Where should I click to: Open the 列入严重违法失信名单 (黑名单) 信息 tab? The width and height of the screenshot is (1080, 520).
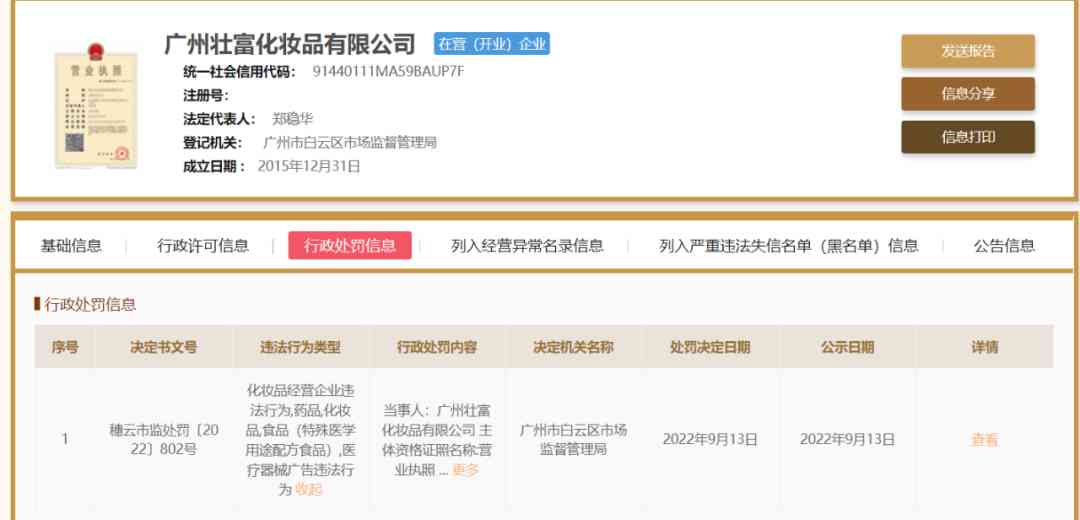point(788,246)
